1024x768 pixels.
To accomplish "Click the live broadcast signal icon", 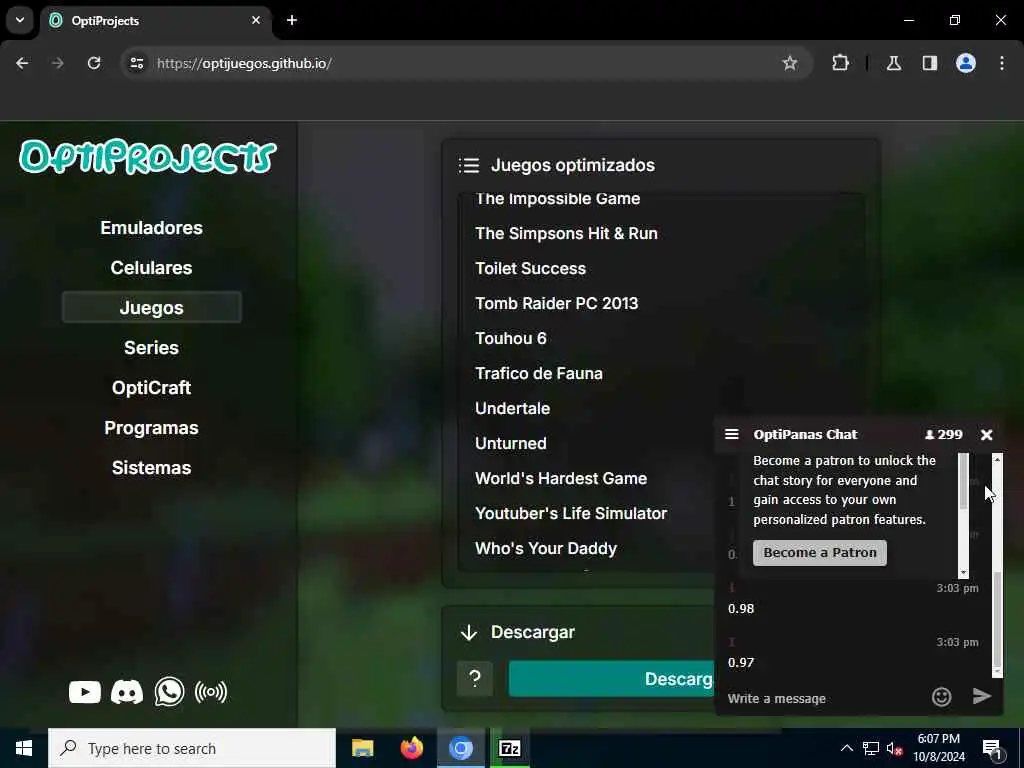I will click(211, 692).
